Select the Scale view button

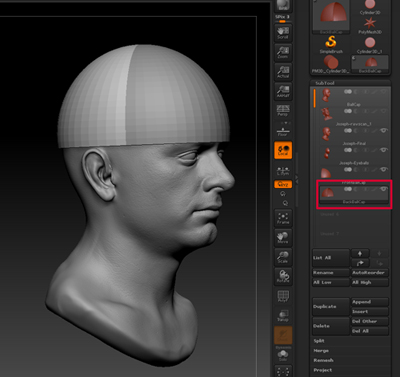coord(283,257)
